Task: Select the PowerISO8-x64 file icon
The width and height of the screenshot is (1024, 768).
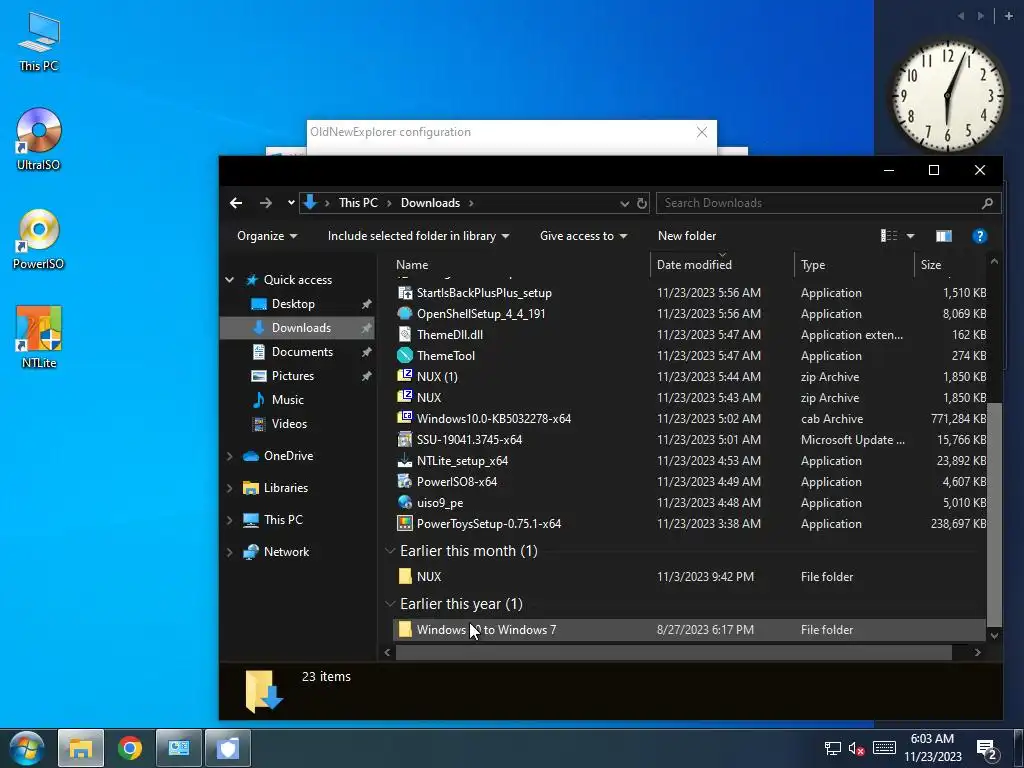Action: [405, 481]
